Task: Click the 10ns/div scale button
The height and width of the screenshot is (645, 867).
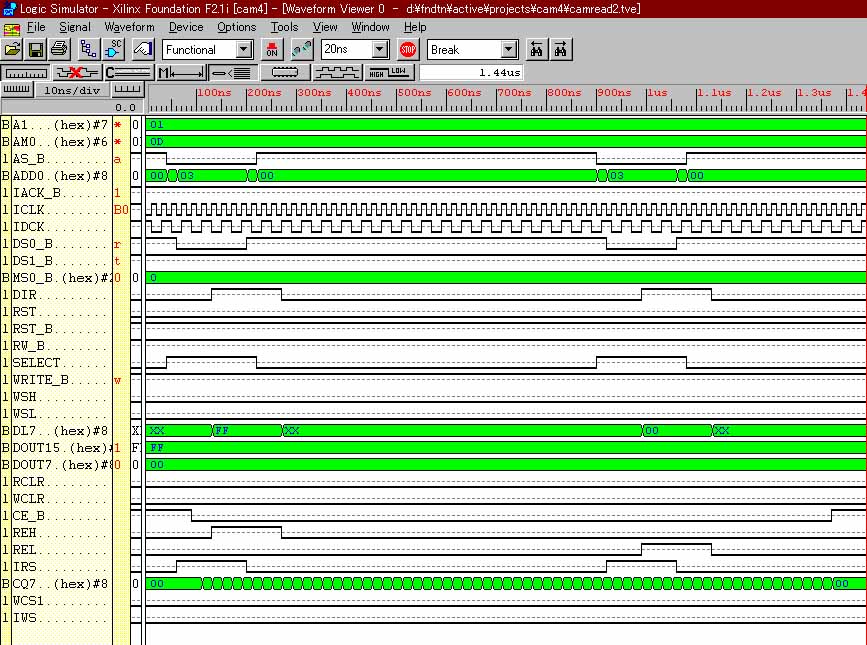Action: pos(74,90)
